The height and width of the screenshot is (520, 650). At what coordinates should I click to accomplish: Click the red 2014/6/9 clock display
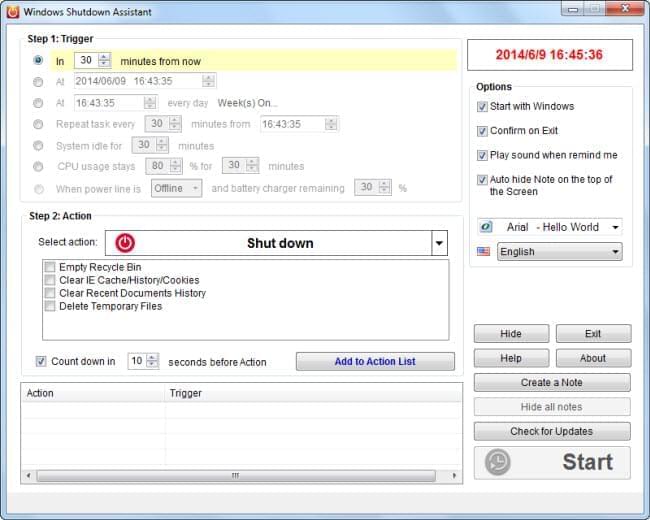[x=550, y=55]
